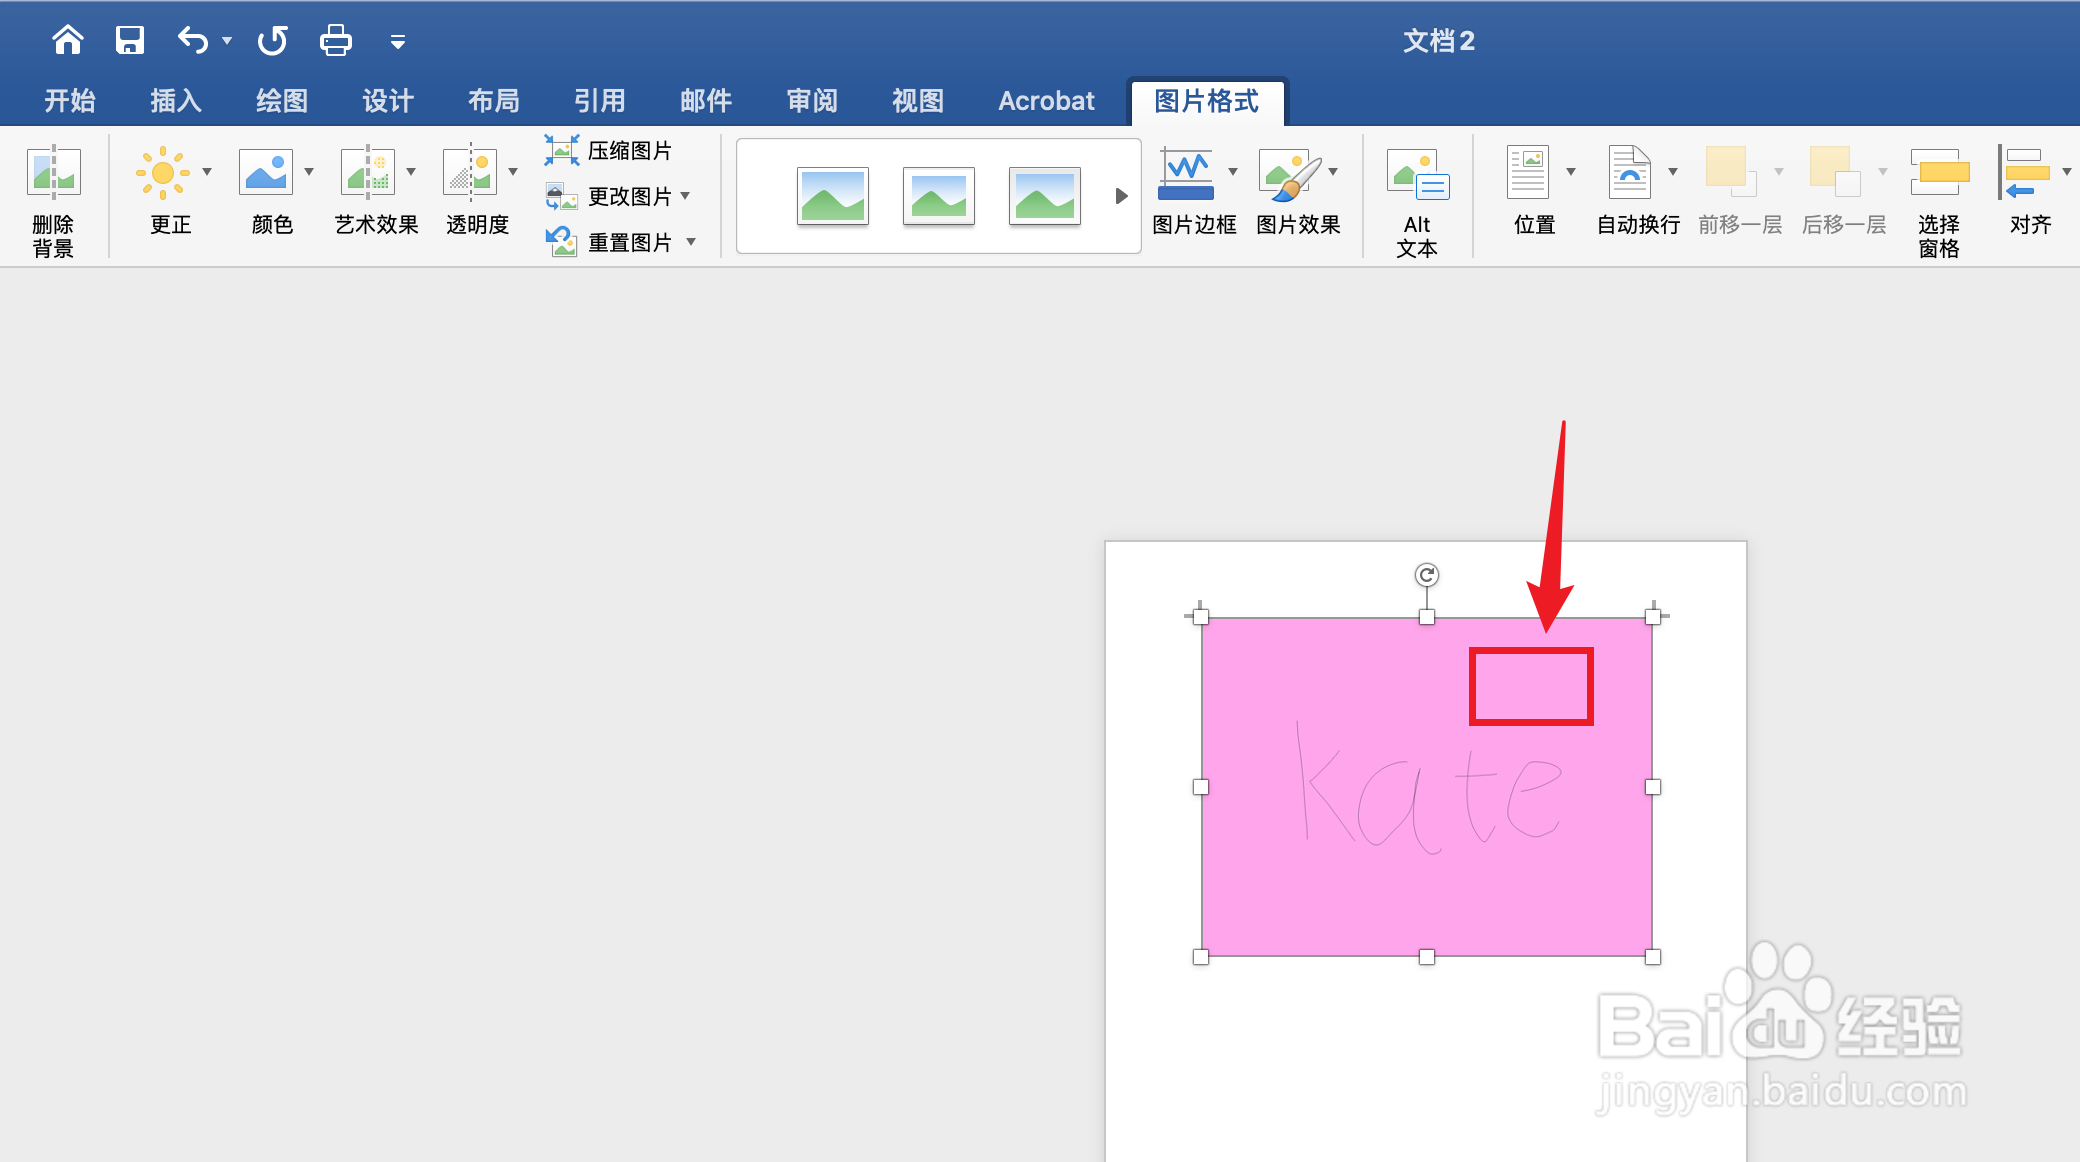The height and width of the screenshot is (1162, 2080).
Task: Expand the 图片边框 dropdown arrow
Action: (1233, 172)
